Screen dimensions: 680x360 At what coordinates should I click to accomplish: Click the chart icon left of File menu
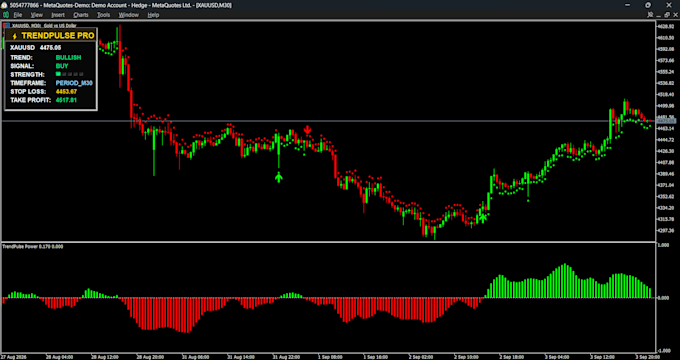tap(6, 15)
